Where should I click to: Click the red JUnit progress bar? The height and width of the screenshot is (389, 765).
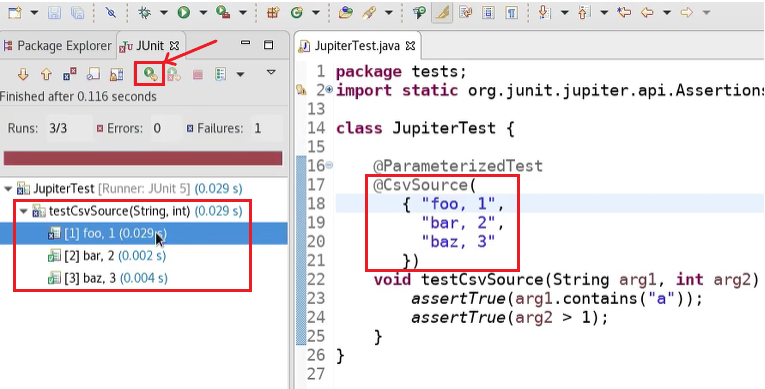(143, 158)
